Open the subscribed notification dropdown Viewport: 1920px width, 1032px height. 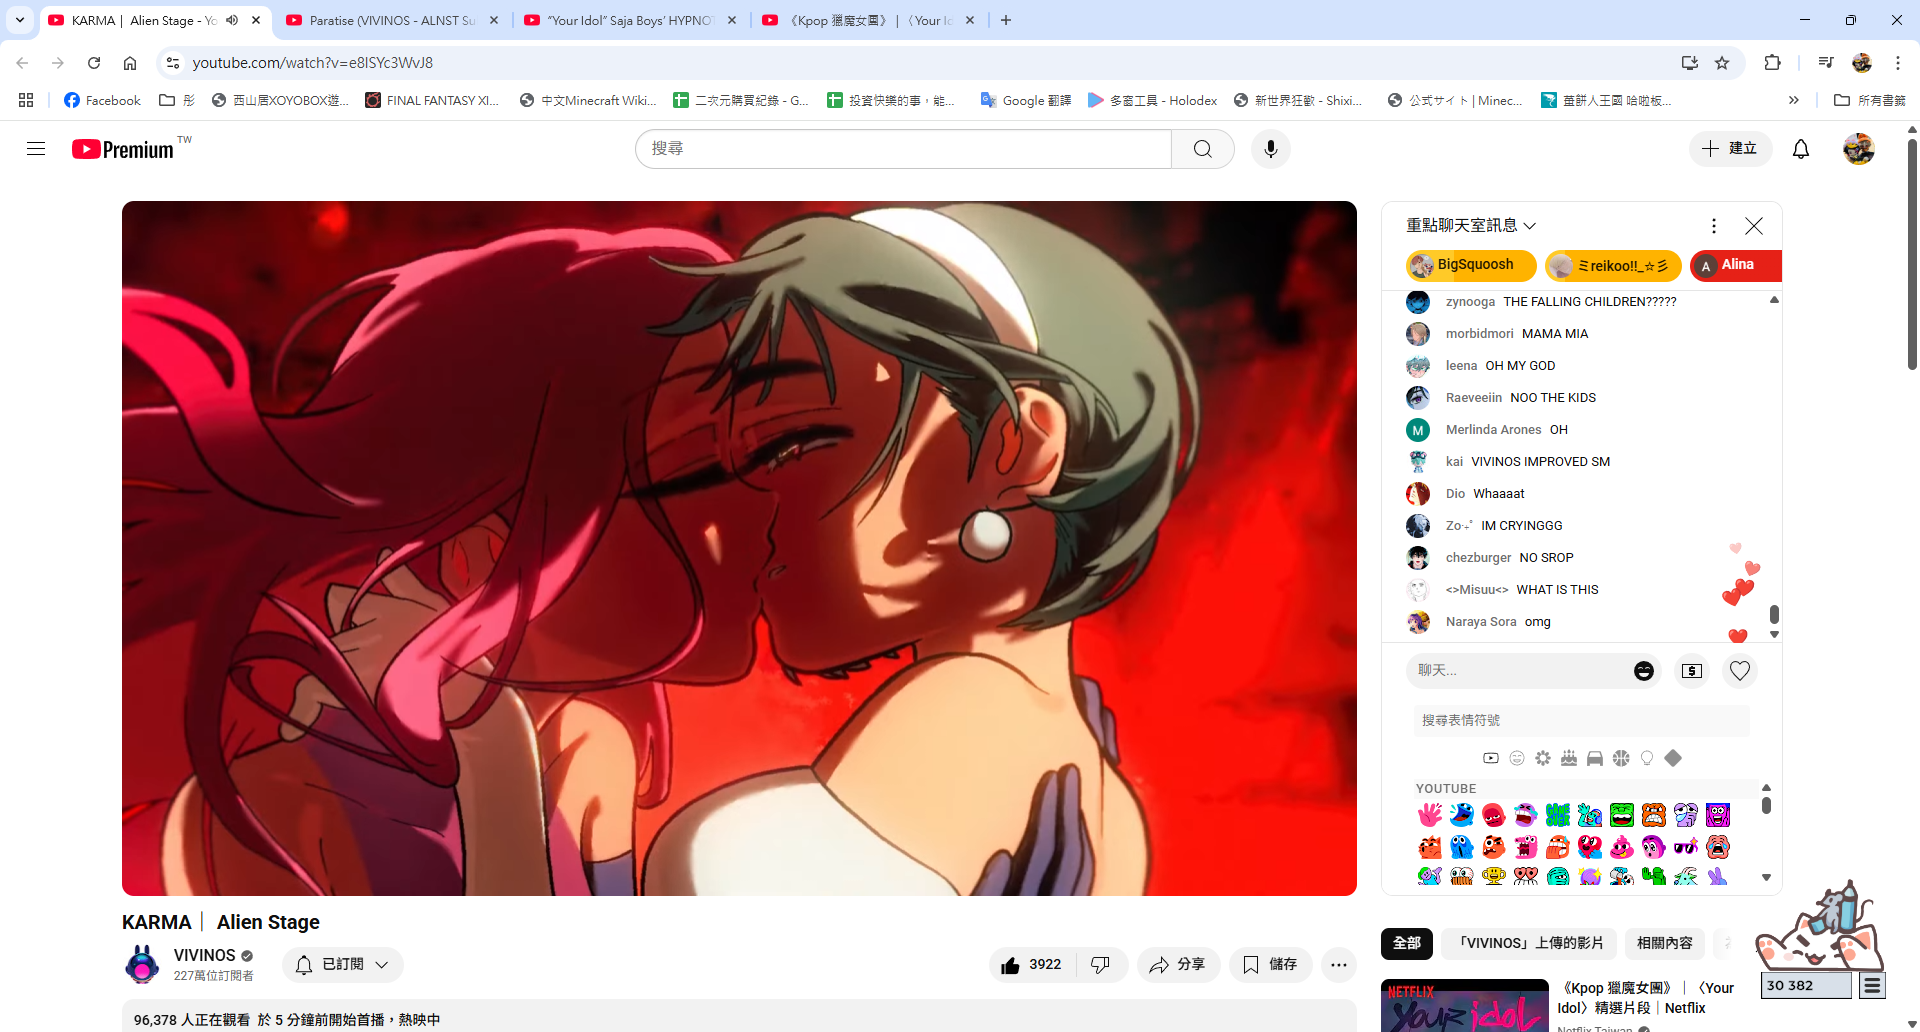(342, 965)
